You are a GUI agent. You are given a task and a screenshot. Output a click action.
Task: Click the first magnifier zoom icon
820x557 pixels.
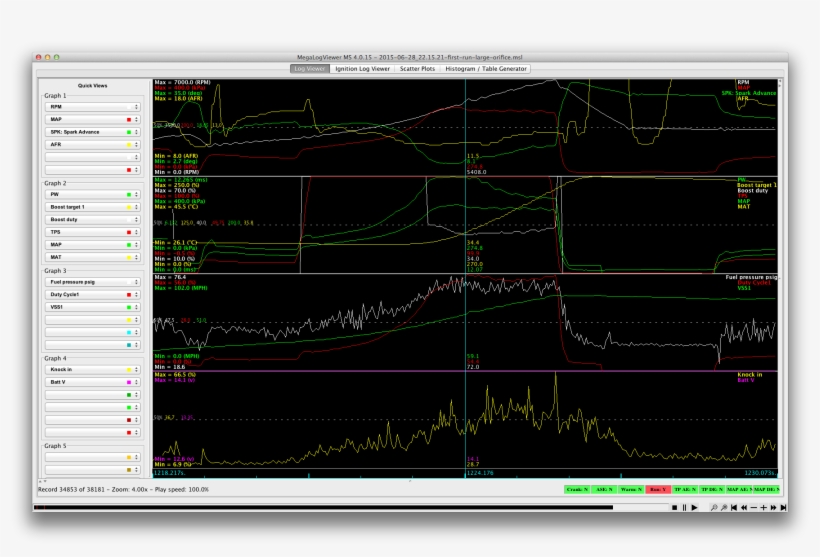[x=714, y=507]
